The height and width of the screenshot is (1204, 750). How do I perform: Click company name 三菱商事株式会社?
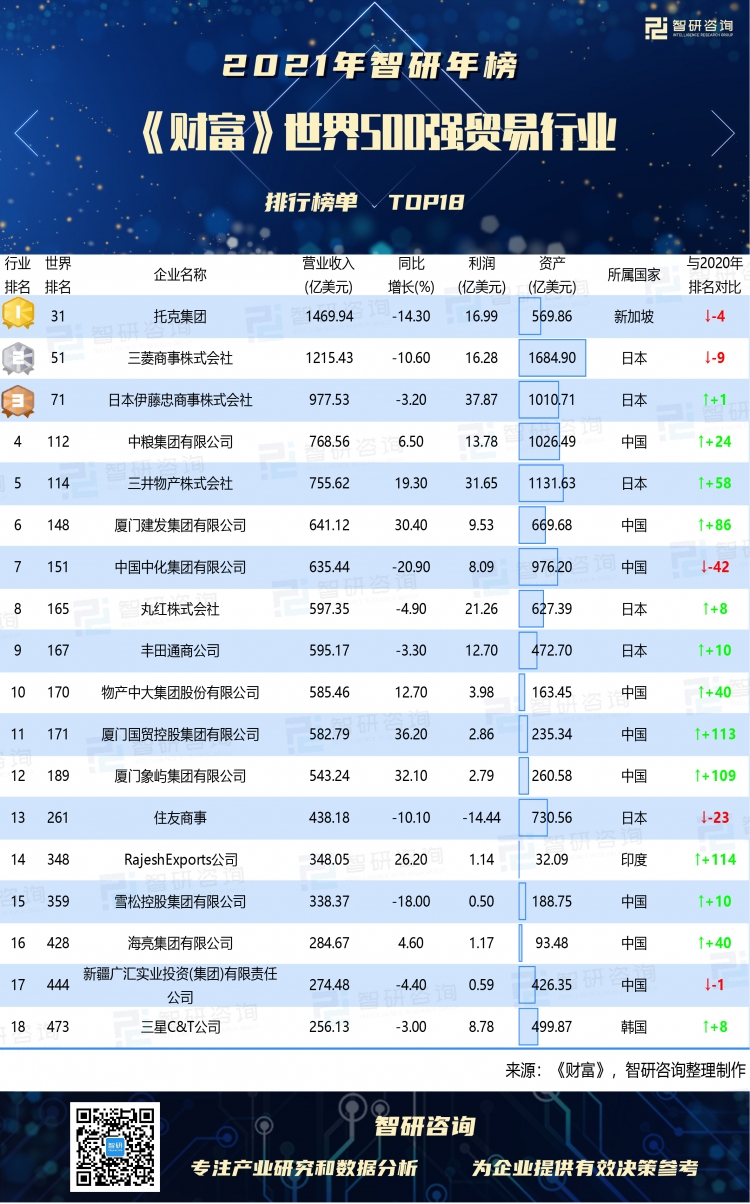180,358
